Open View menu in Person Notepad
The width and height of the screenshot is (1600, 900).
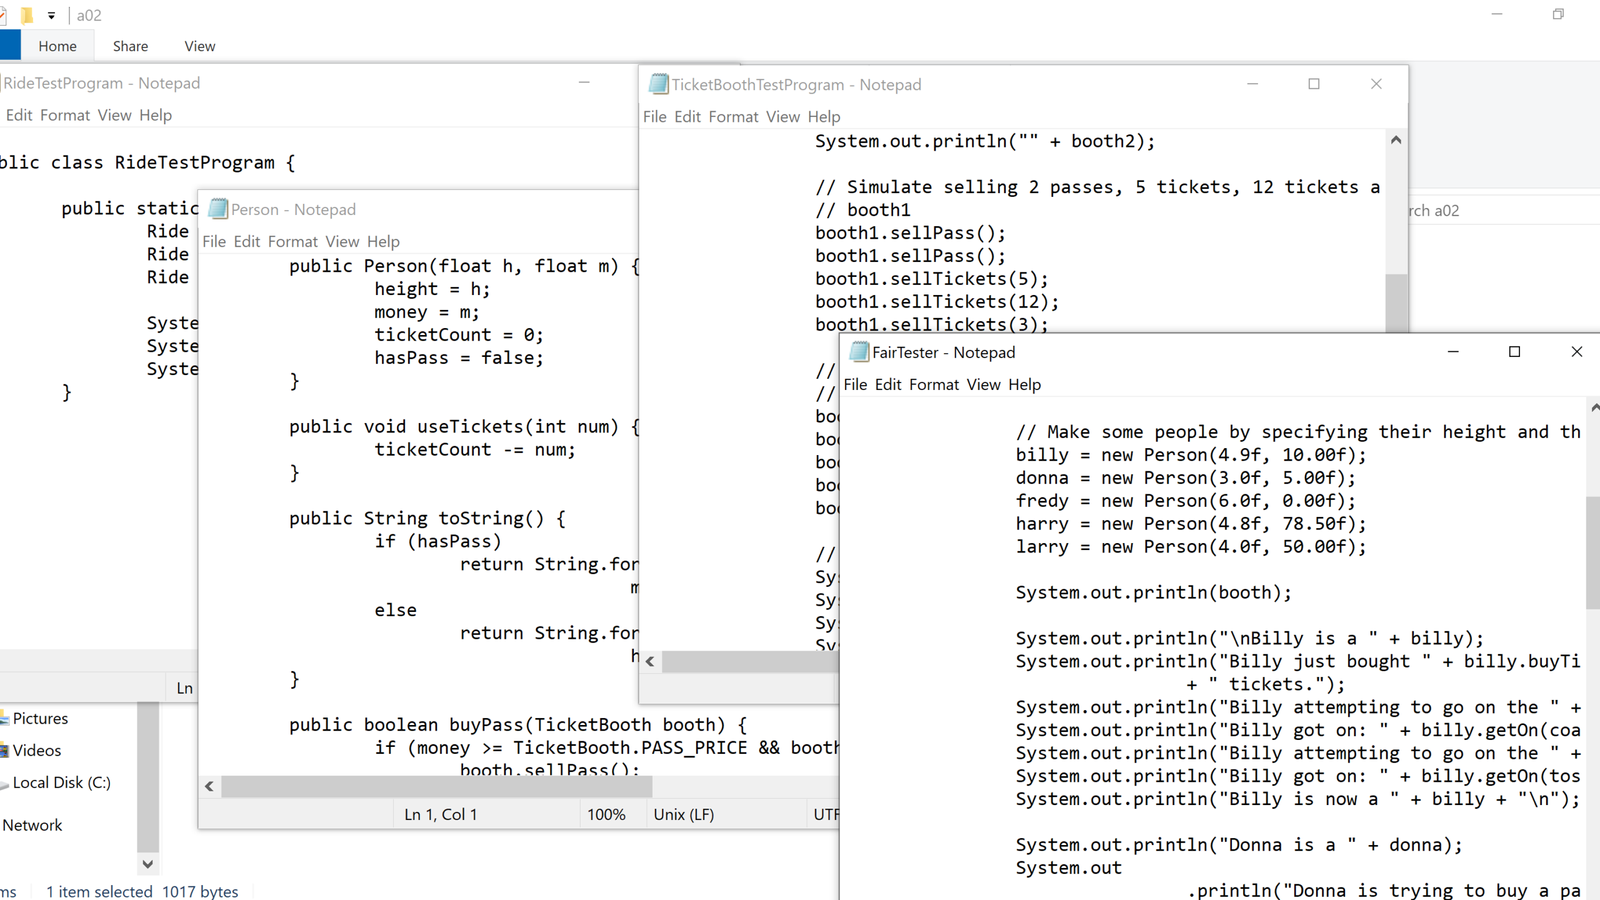pyautogui.click(x=342, y=241)
